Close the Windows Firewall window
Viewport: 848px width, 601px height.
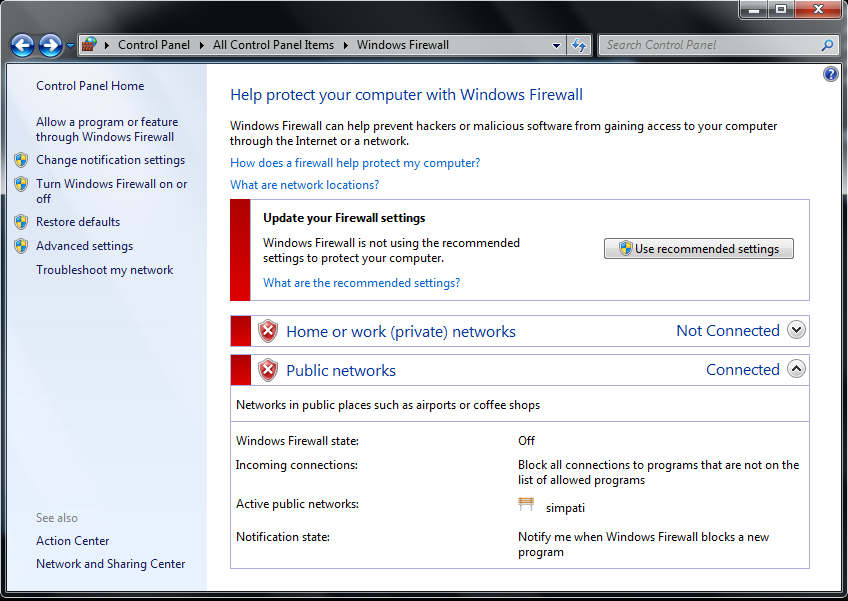[x=818, y=9]
